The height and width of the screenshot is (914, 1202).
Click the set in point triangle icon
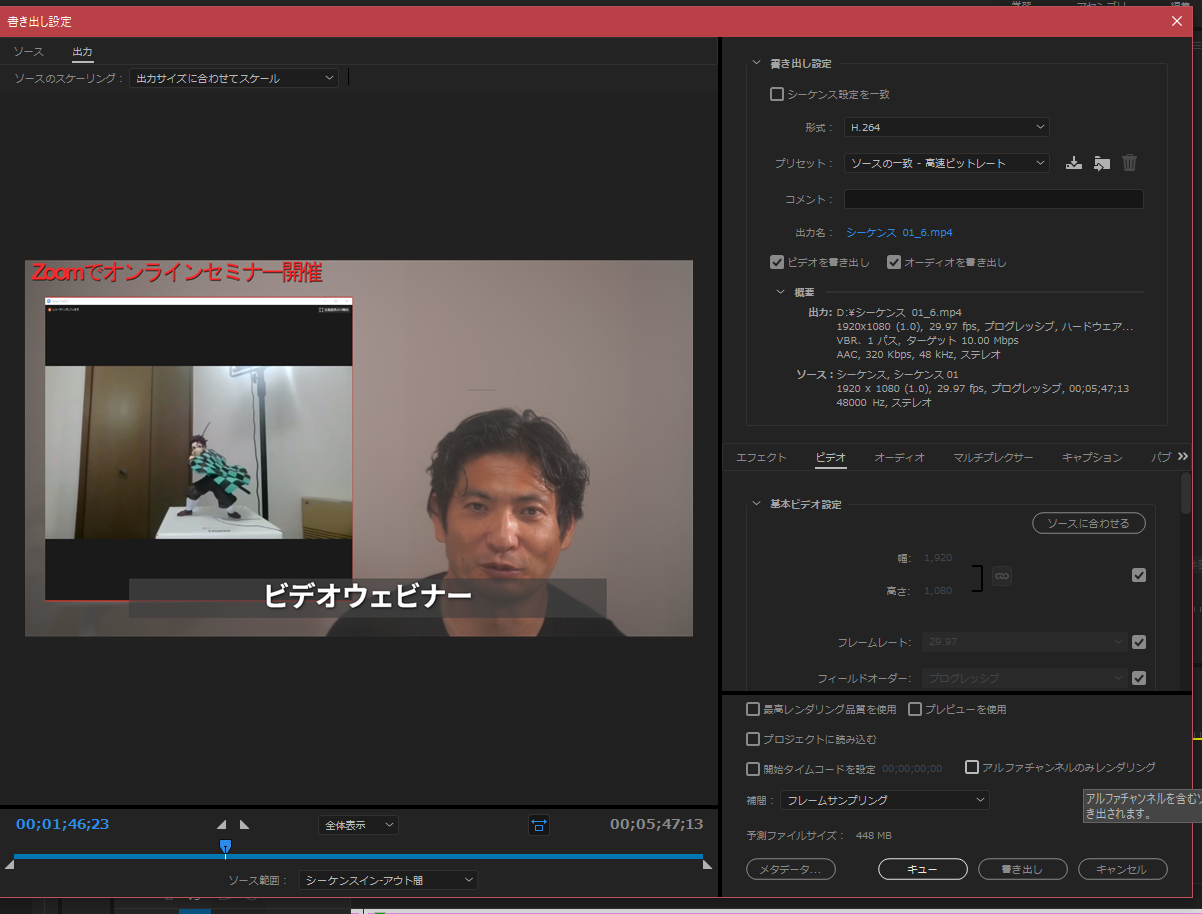pyautogui.click(x=222, y=825)
